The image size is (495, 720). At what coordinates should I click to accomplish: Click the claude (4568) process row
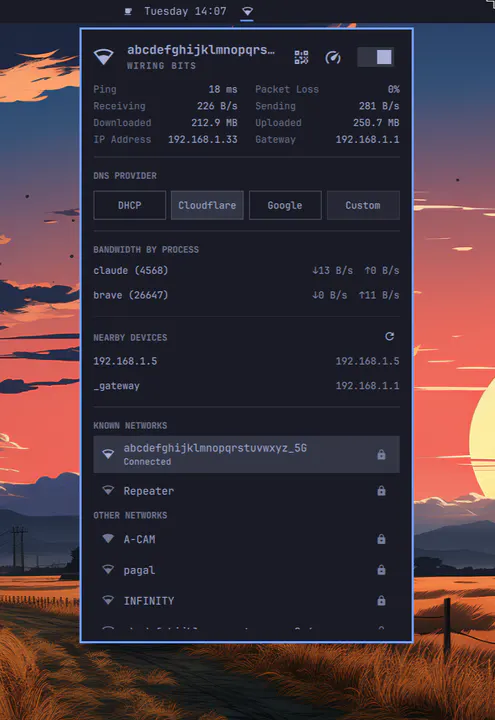246,270
